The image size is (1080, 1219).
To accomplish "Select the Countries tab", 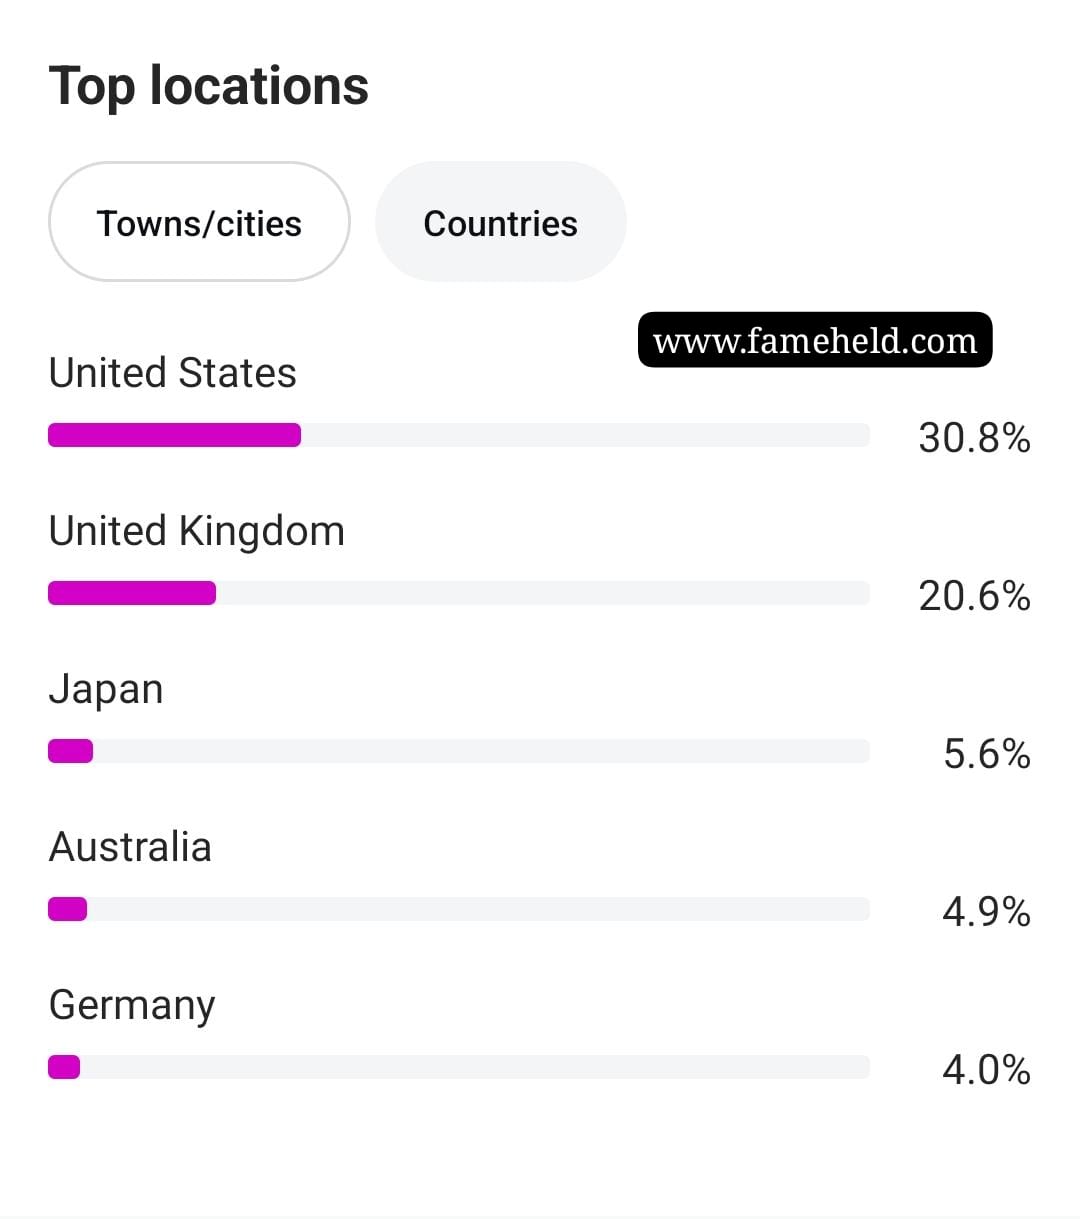I will [500, 222].
